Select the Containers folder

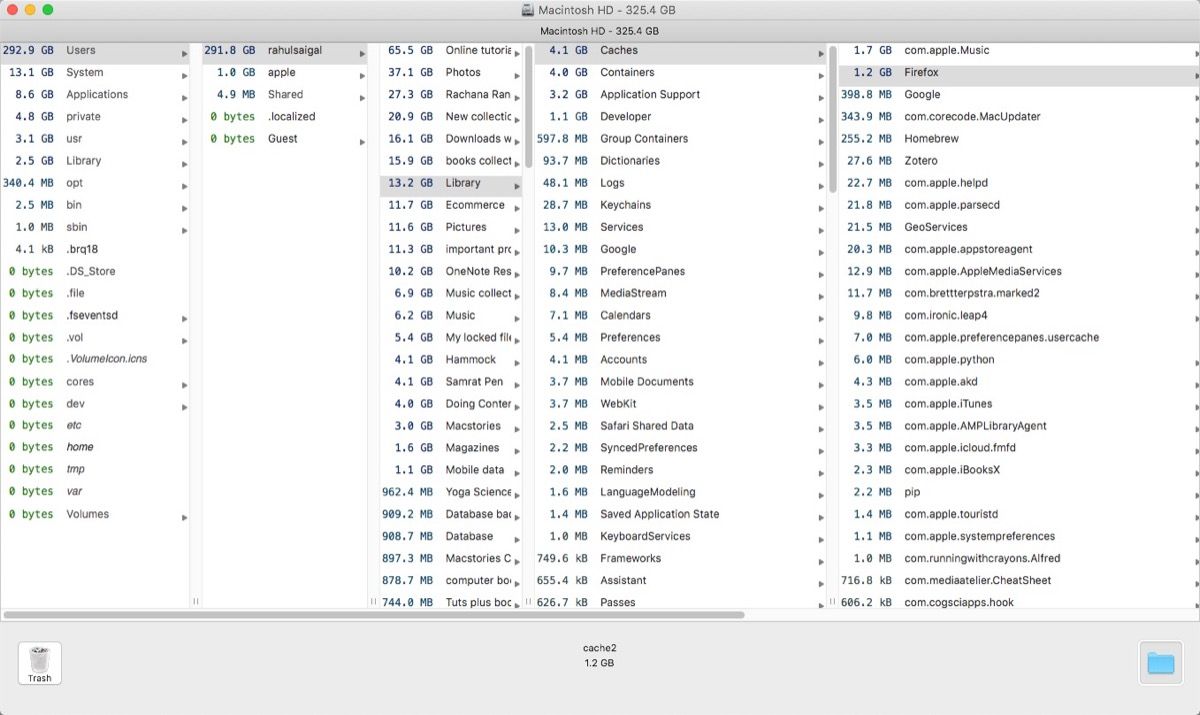pyautogui.click(x=628, y=72)
